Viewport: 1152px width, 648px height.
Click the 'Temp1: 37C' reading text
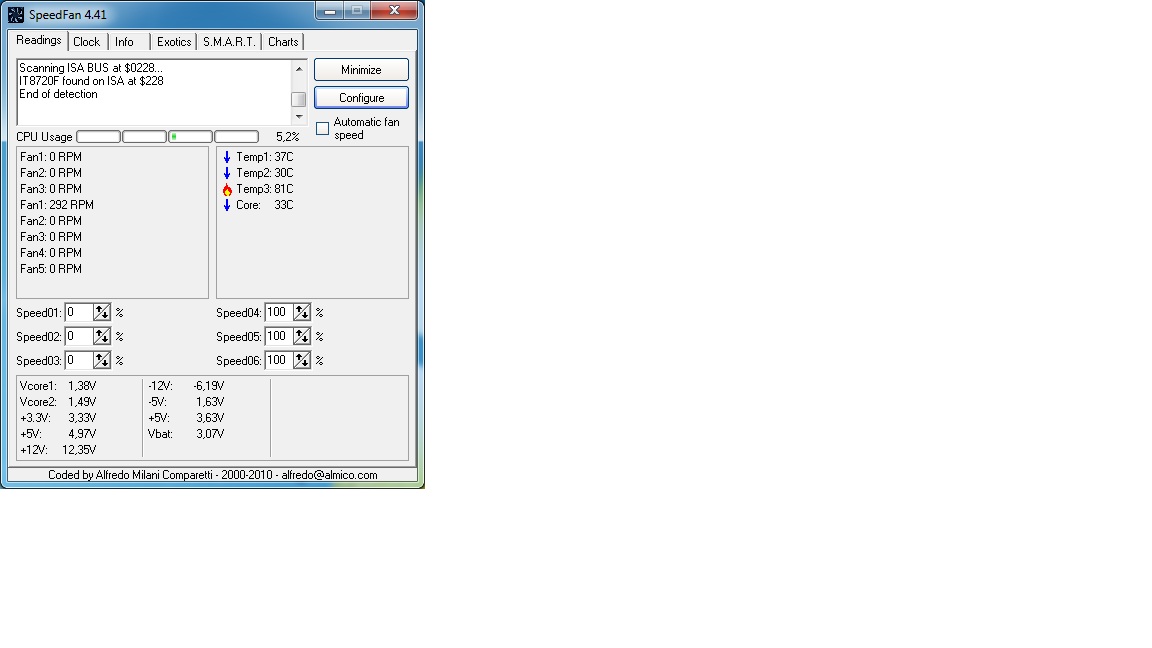(264, 157)
